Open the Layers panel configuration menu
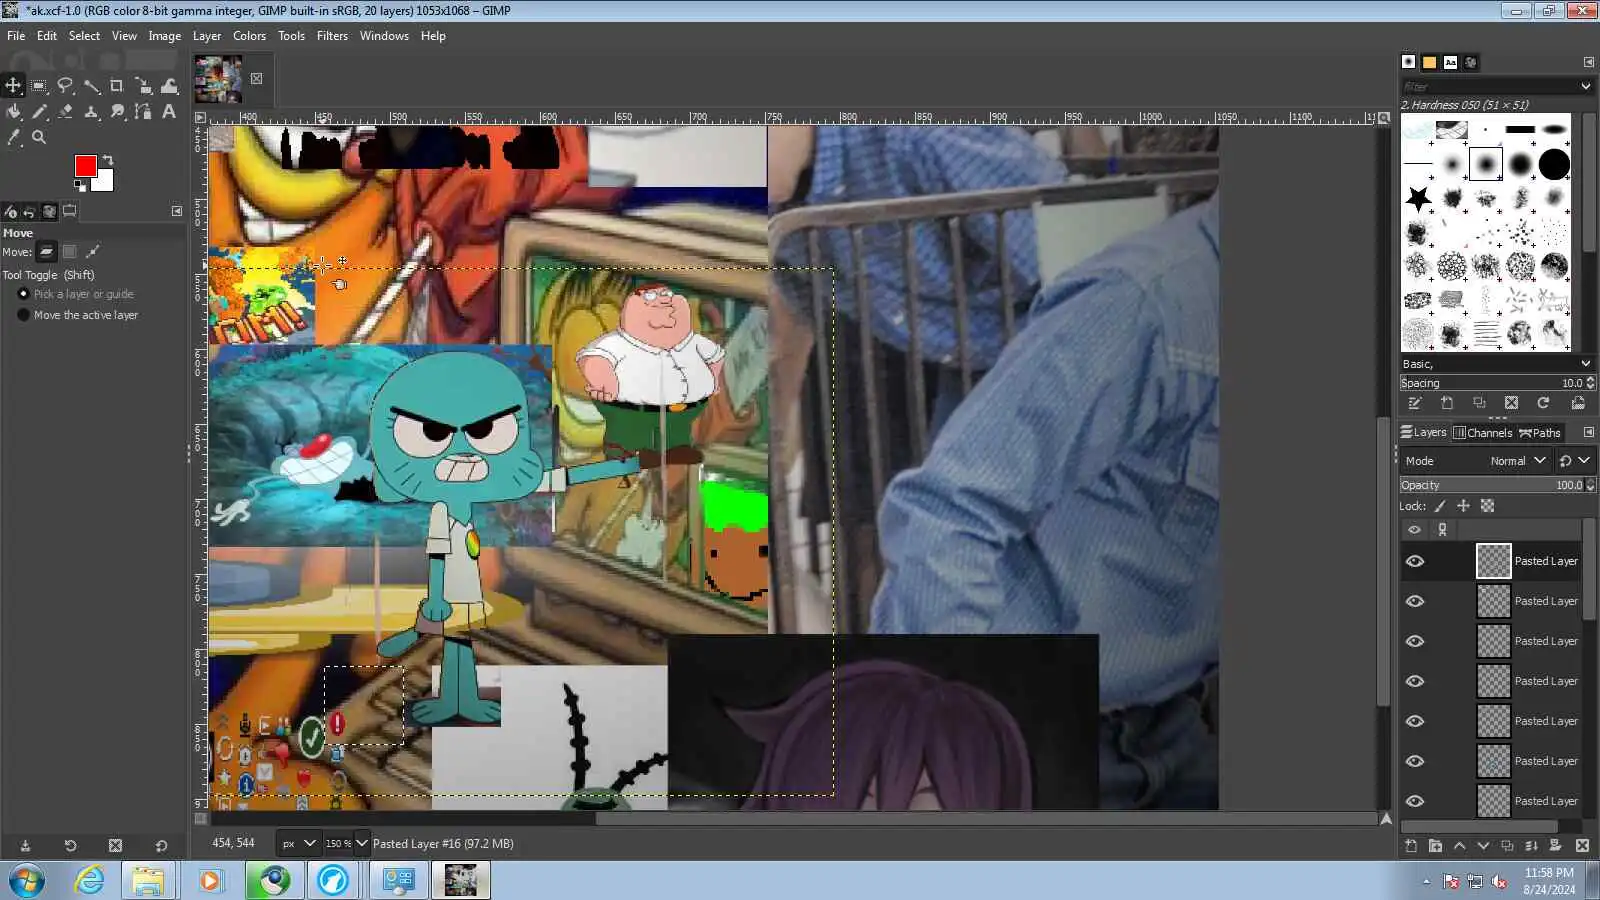This screenshot has width=1600, height=900. click(1589, 433)
